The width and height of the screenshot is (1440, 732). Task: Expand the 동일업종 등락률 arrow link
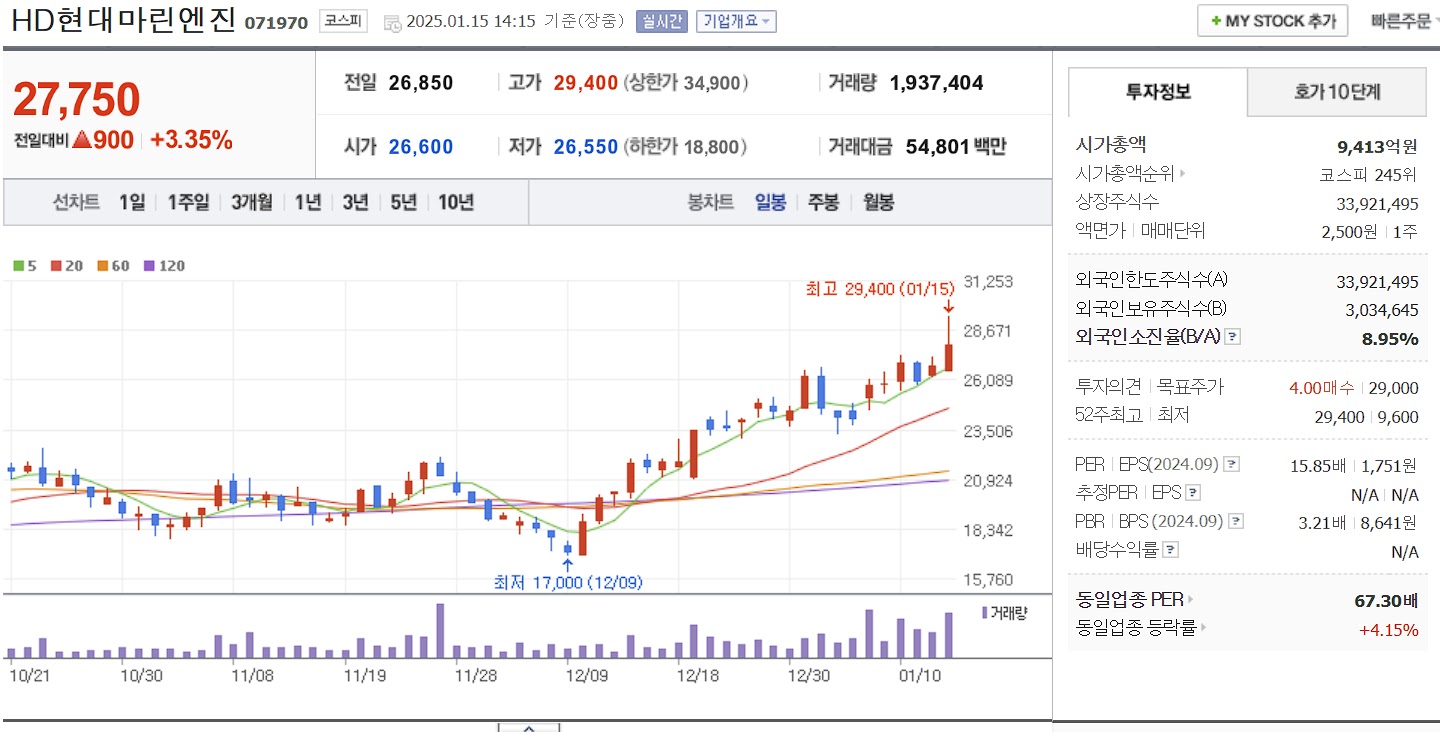pos(1203,628)
